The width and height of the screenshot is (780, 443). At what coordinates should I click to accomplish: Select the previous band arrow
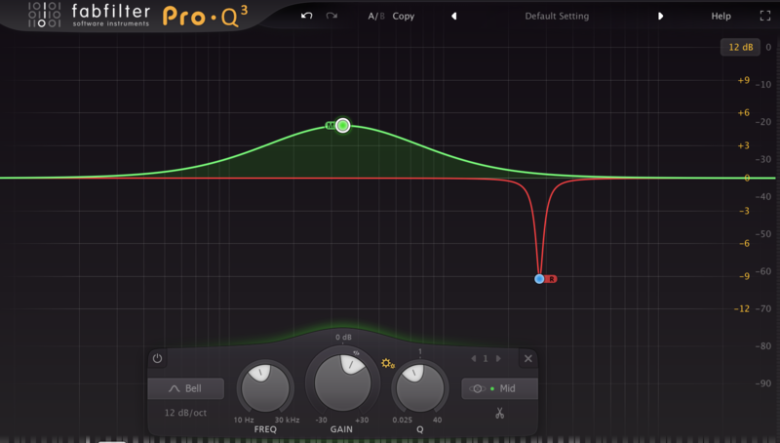click(474, 358)
